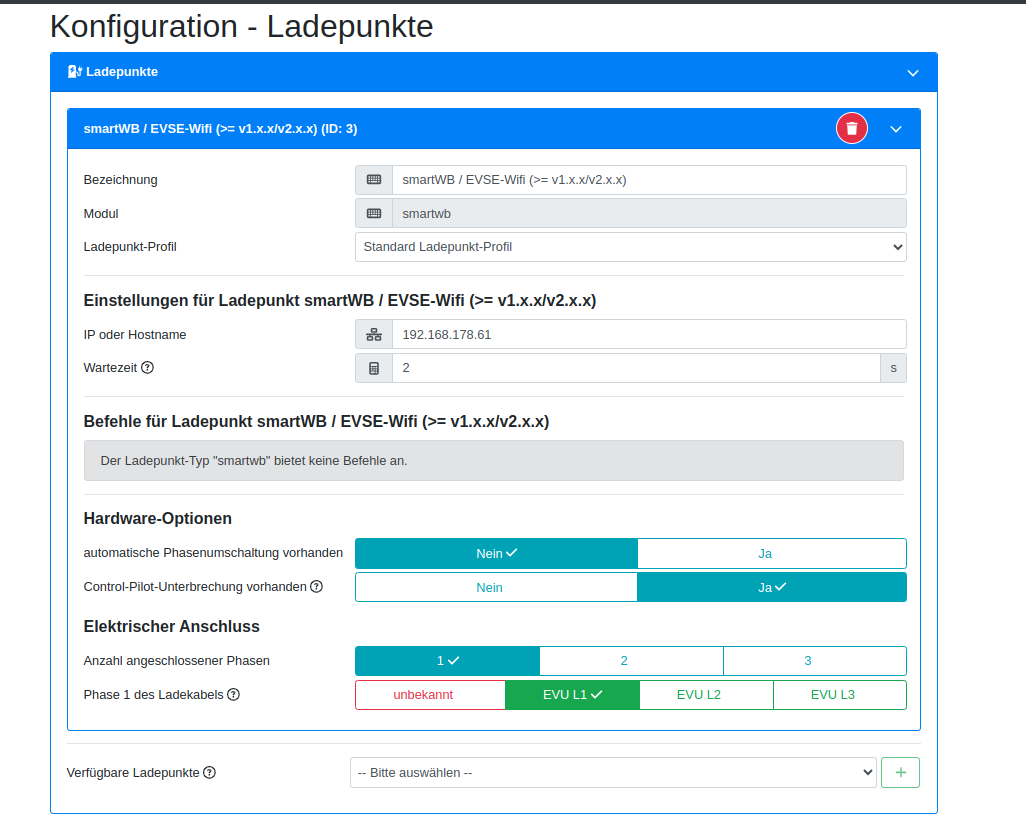Click the 'bietet keine Befehle an' notice
The width and height of the screenshot is (1026, 822).
[x=494, y=461]
